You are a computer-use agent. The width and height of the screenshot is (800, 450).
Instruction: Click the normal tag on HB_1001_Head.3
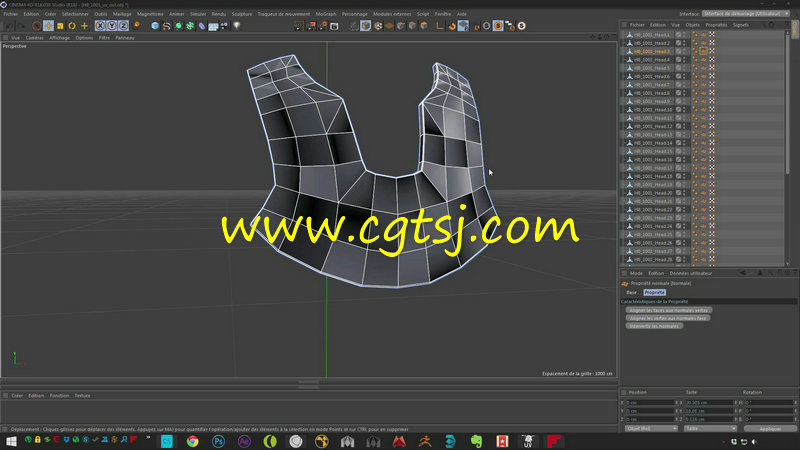704,52
